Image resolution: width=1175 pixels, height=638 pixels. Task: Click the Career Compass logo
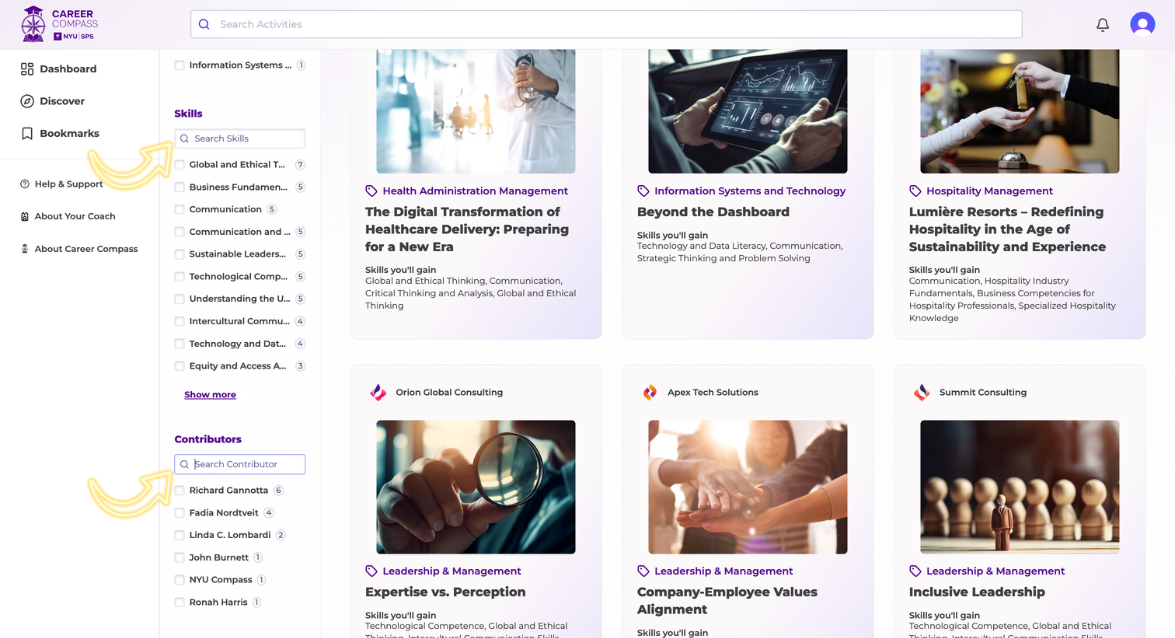pos(59,24)
